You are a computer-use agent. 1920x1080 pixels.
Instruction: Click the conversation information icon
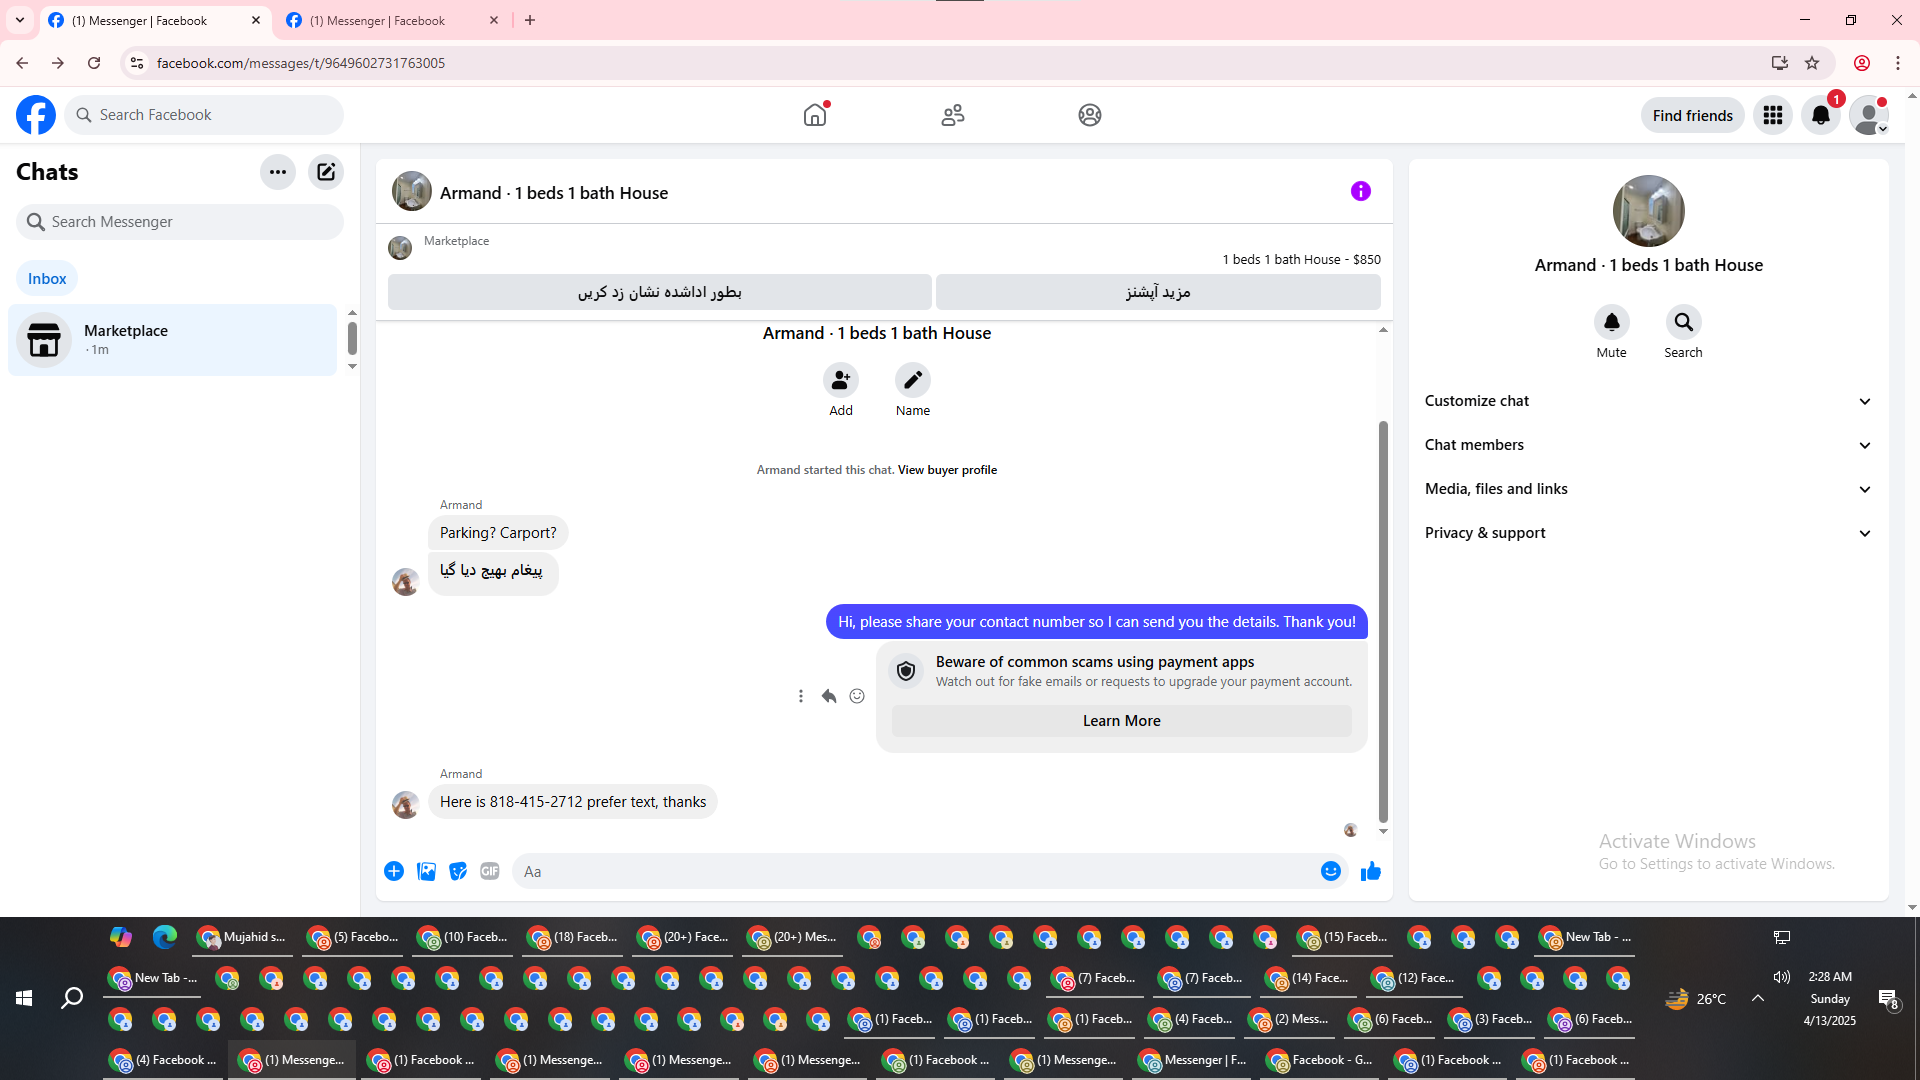[x=1361, y=191]
